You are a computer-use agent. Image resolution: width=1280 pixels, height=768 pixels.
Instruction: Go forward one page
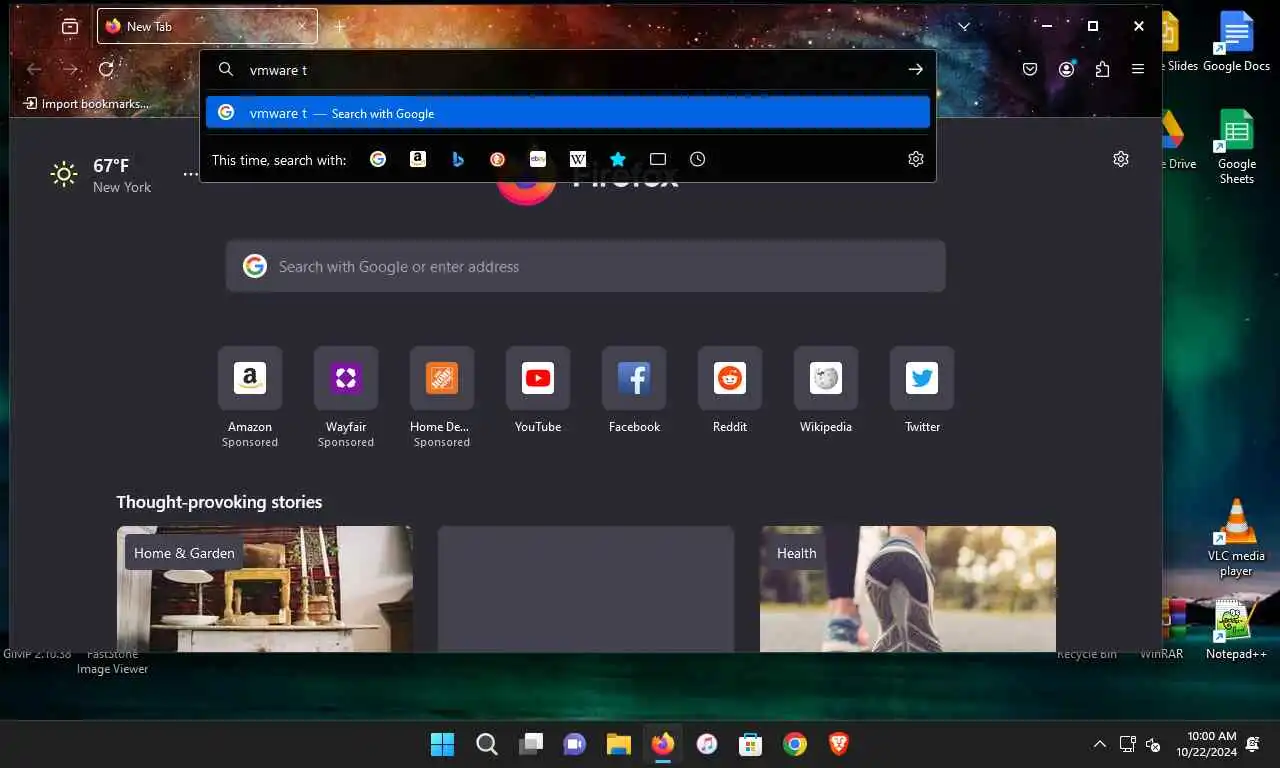click(x=70, y=69)
